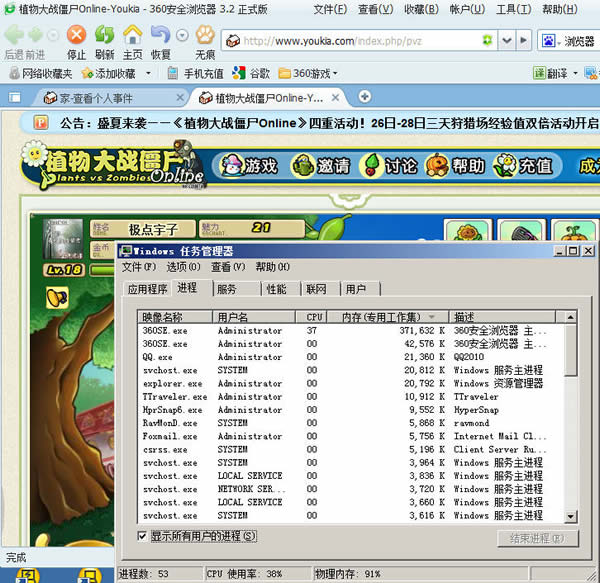Sort processes by 用户名 column header
Image resolution: width=600 pixels, height=583 pixels.
tap(254, 317)
